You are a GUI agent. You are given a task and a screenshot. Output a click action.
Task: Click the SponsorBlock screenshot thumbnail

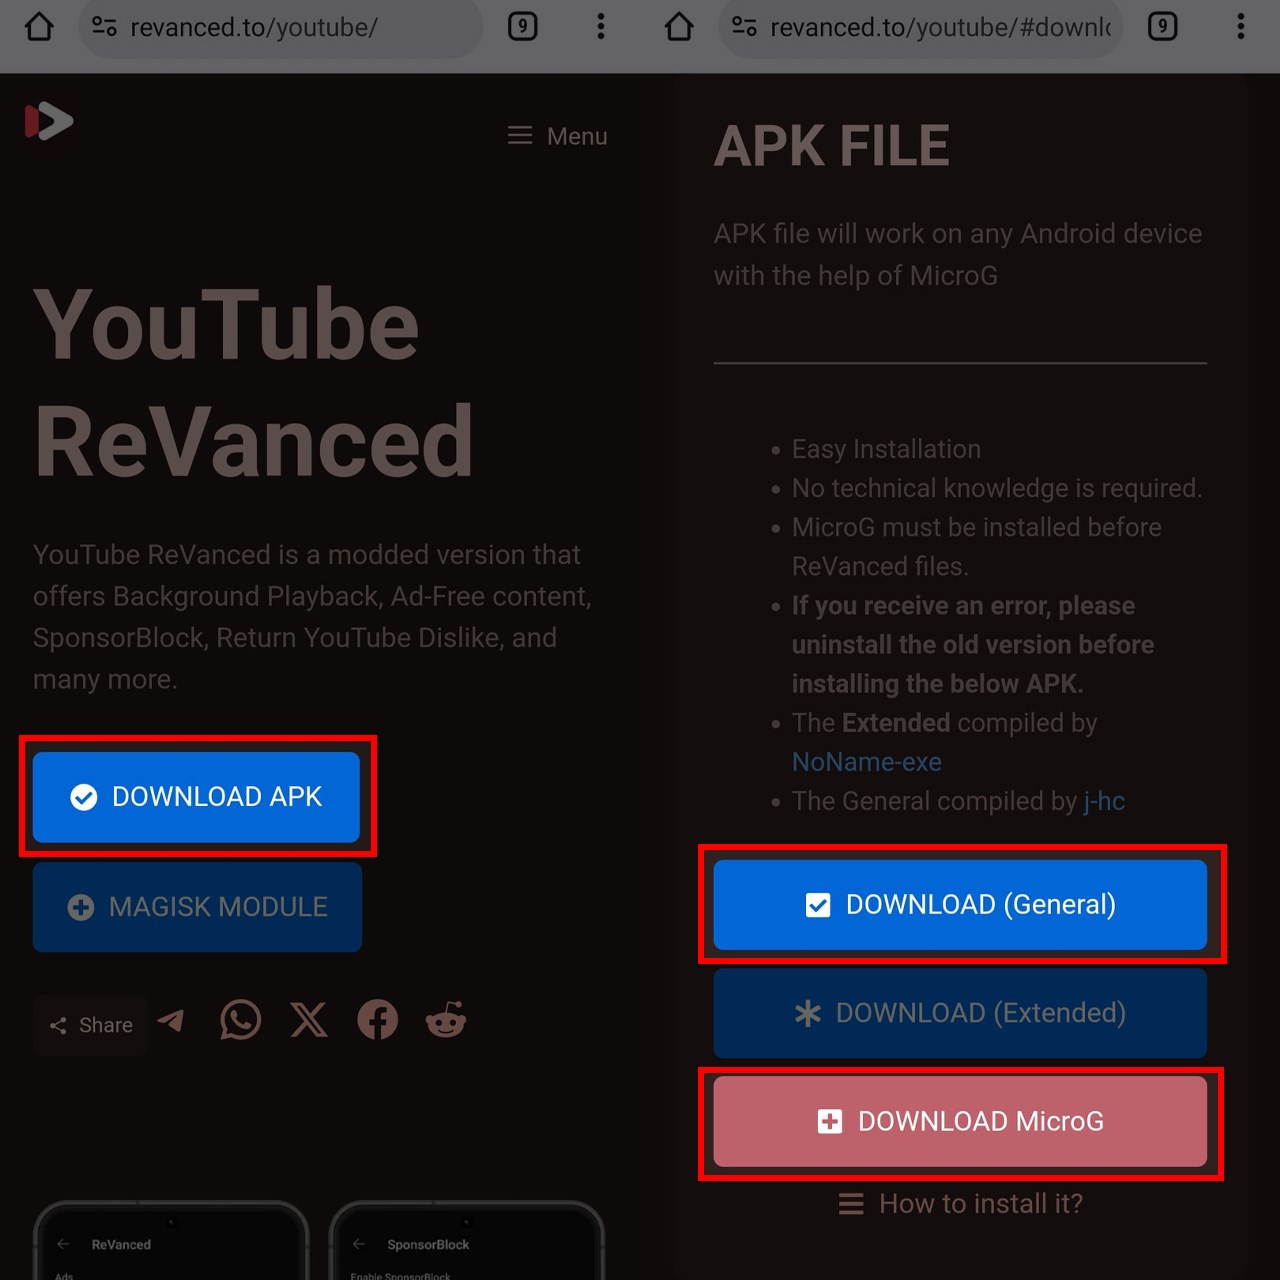tap(467, 1241)
